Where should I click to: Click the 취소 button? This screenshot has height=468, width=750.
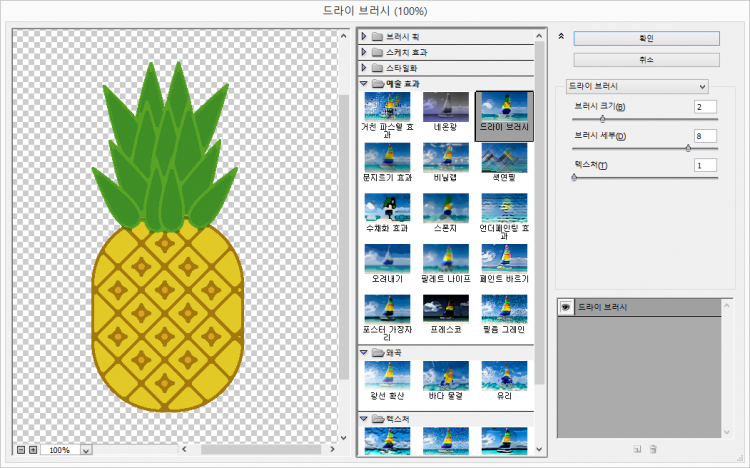pos(646,59)
